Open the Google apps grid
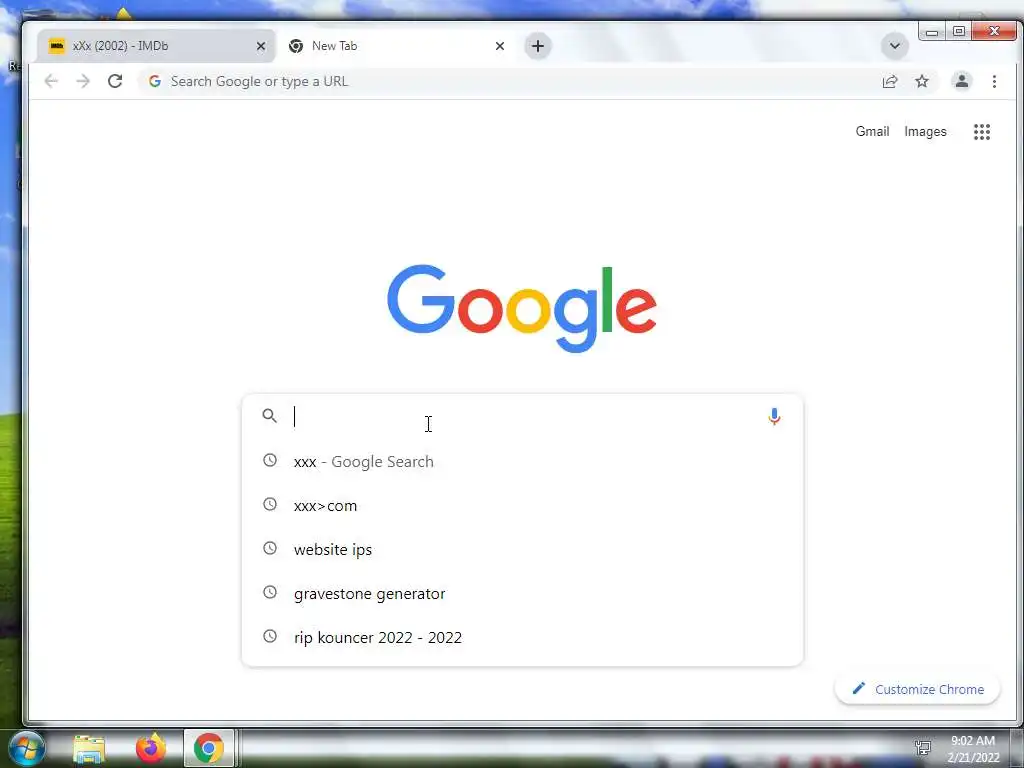This screenshot has height=768, width=1024. (x=982, y=132)
